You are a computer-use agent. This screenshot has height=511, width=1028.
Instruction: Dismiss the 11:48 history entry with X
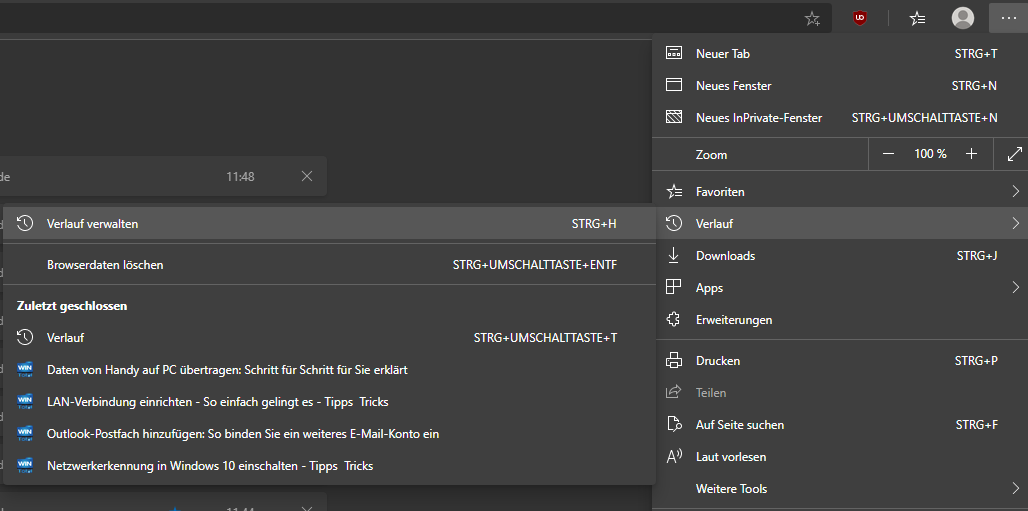coord(307,176)
